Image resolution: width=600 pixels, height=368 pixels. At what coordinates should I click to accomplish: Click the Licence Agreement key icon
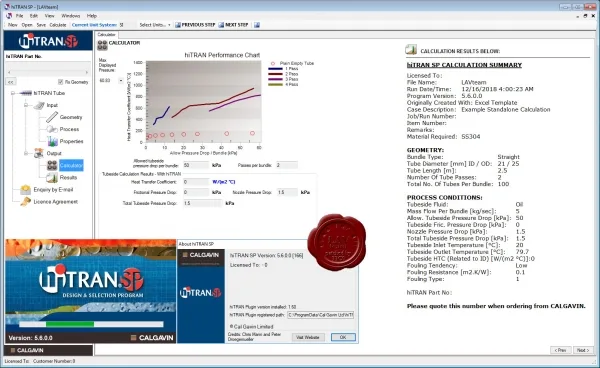(26, 201)
